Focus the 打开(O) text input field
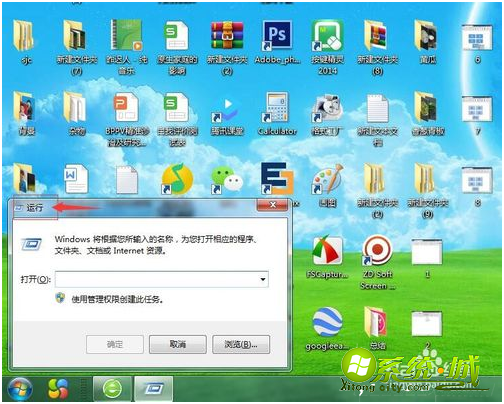This screenshot has width=504, height=404. pyautogui.click(x=162, y=279)
